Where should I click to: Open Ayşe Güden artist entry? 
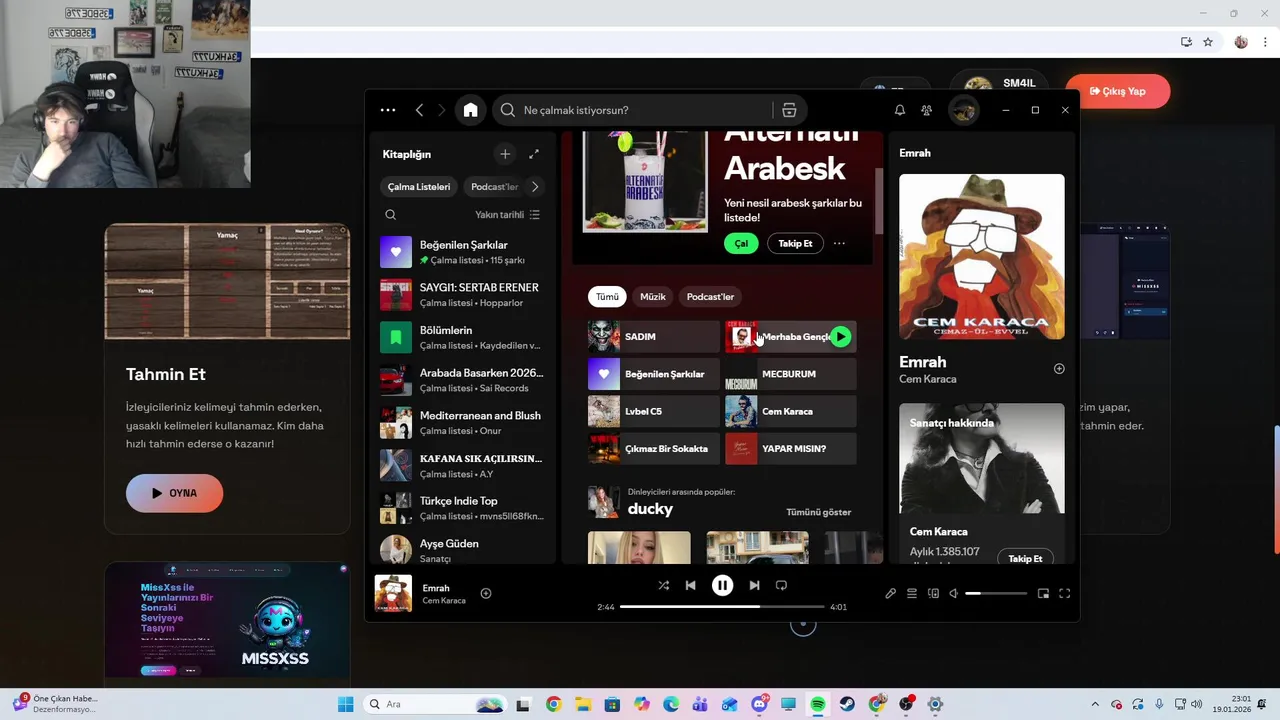463,551
